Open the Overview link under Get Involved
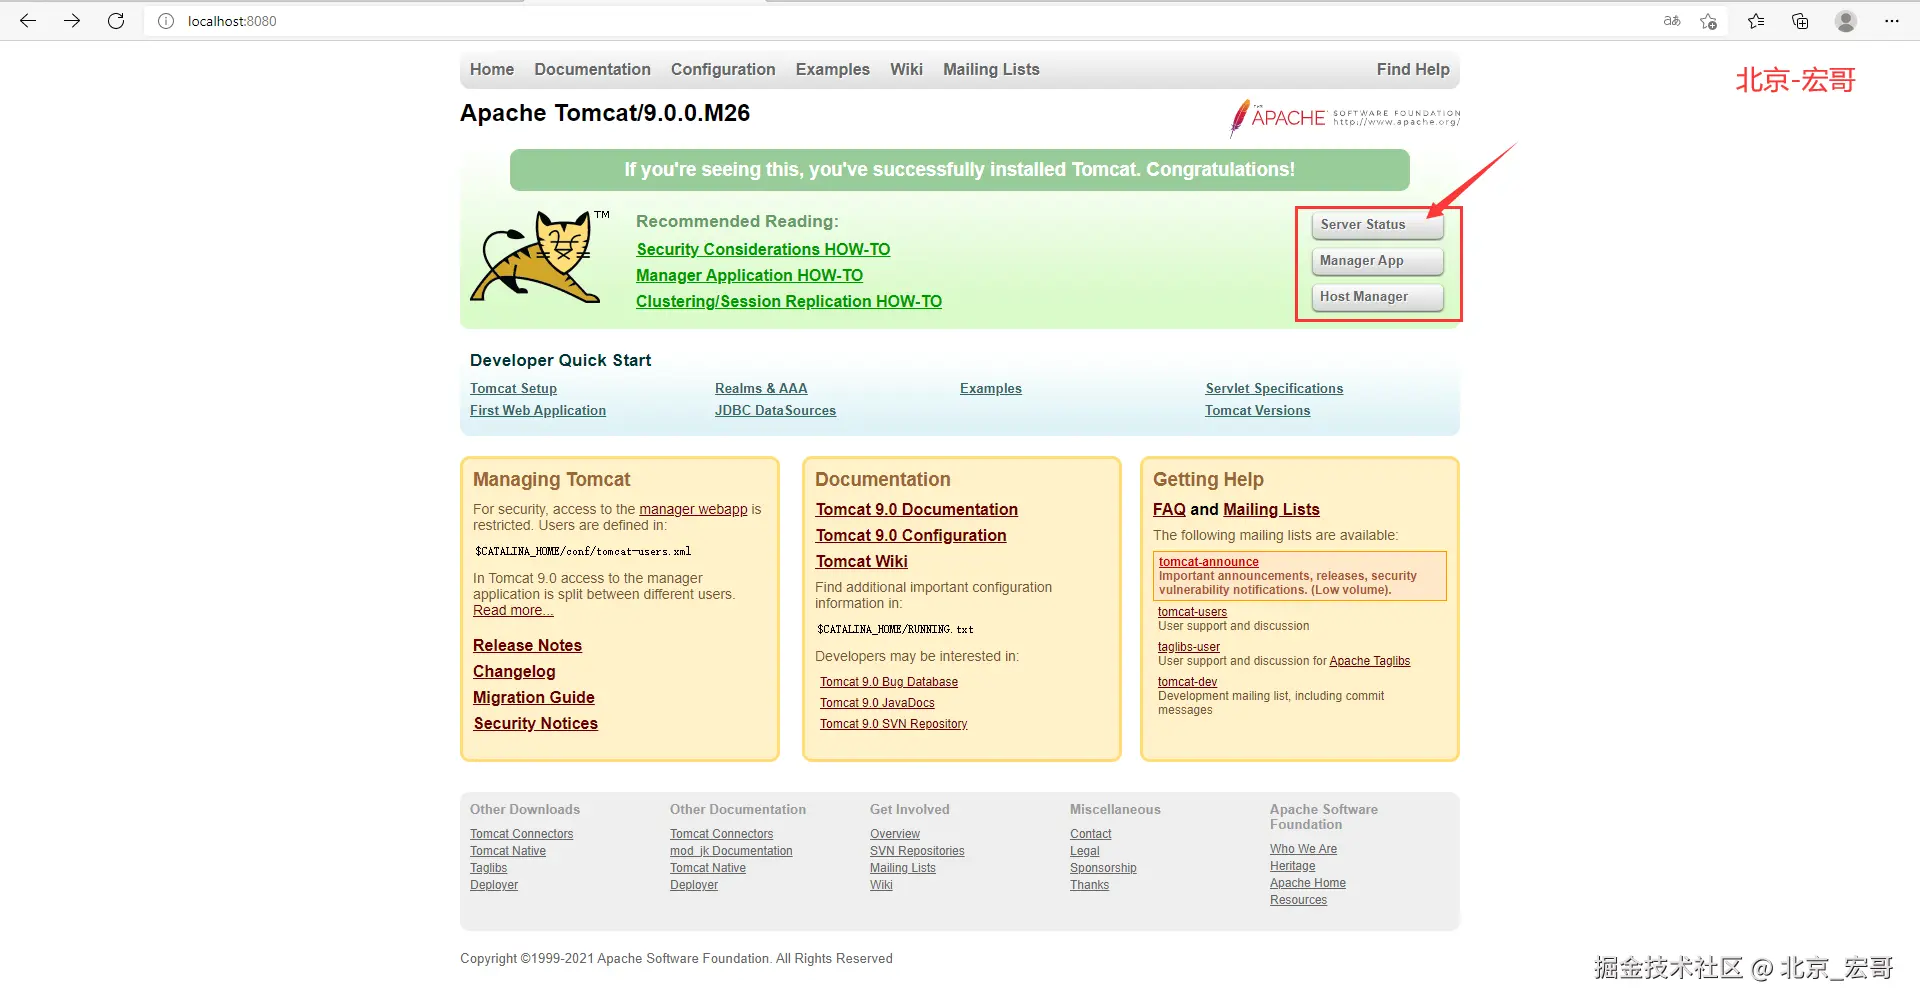The image size is (1920, 1008). pos(895,834)
